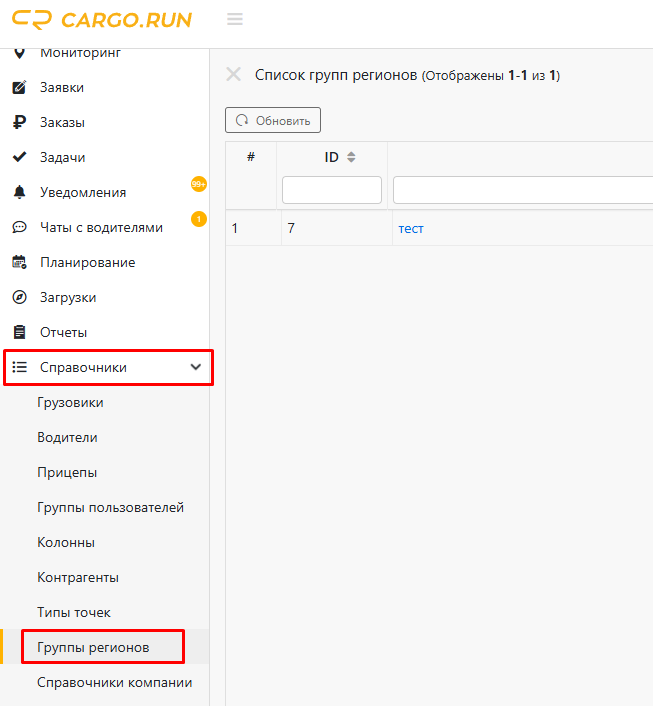Click the Заказы ruble icon

[x=19, y=123]
